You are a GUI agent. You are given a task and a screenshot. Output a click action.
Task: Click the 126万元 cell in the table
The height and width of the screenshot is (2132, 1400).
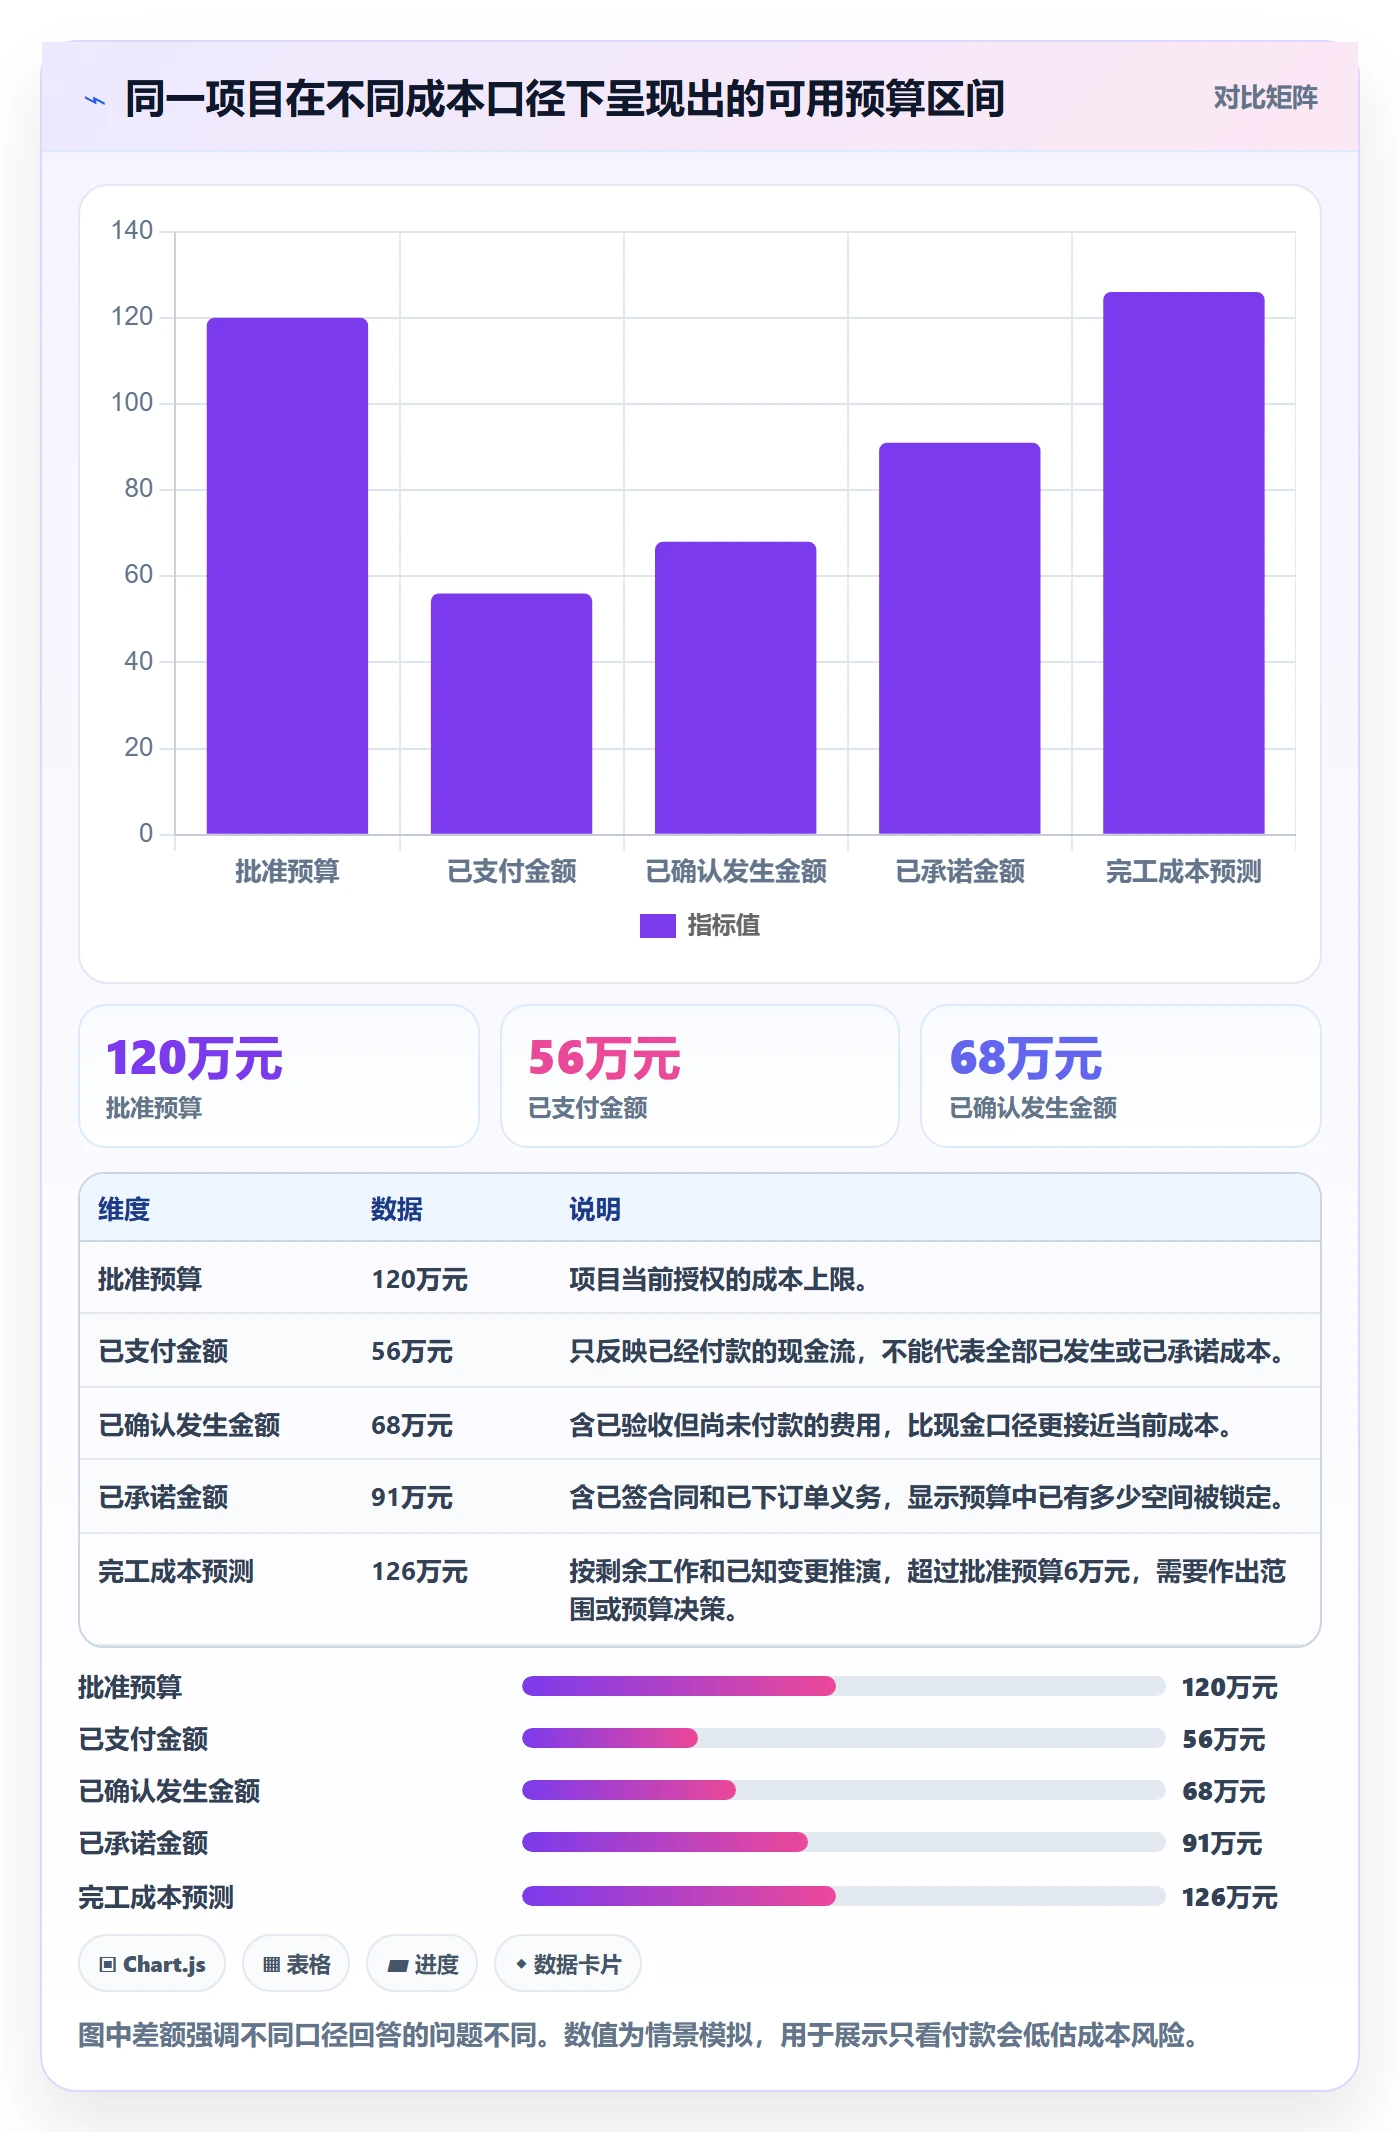click(x=420, y=1571)
